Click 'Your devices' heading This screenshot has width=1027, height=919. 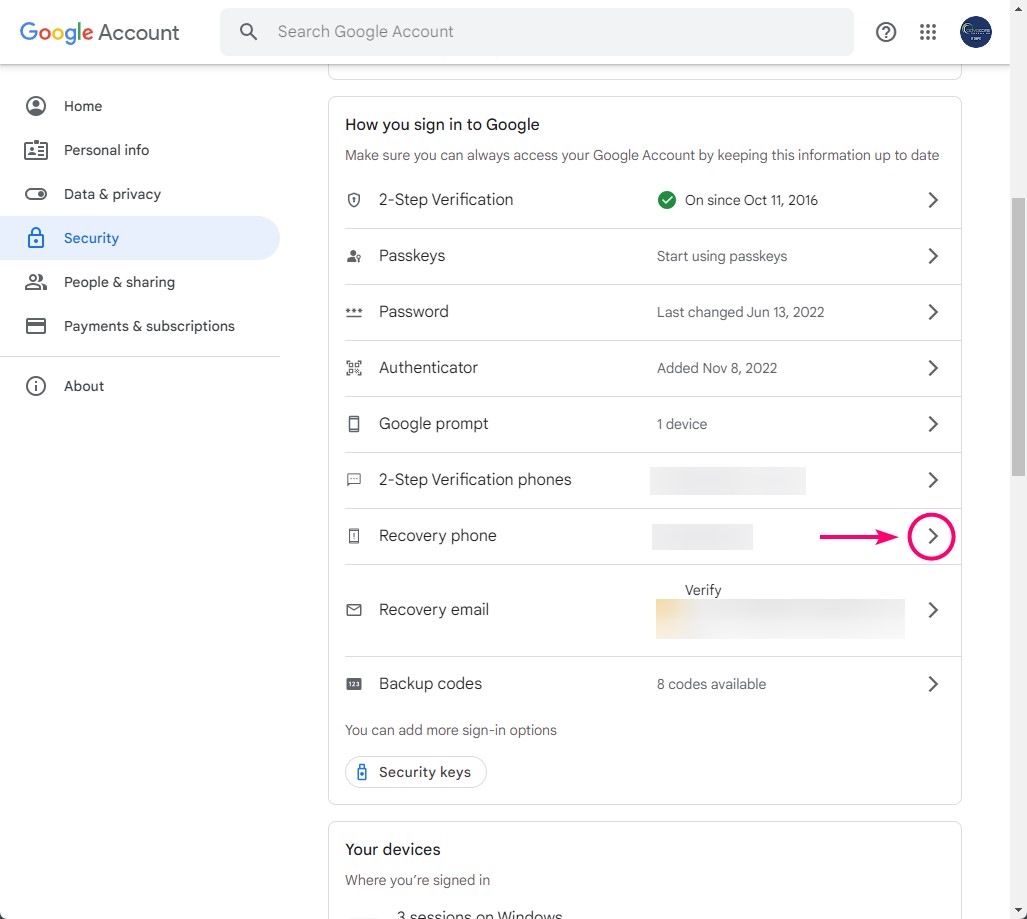click(x=393, y=850)
